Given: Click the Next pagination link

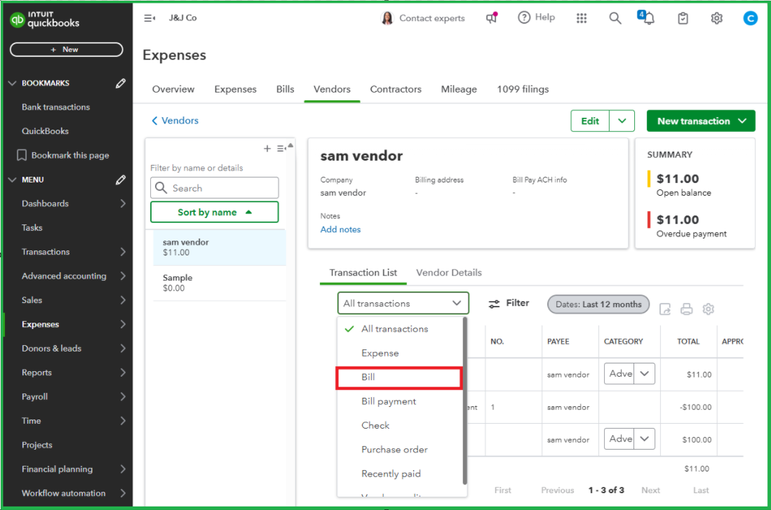Looking at the screenshot, I should point(651,490).
